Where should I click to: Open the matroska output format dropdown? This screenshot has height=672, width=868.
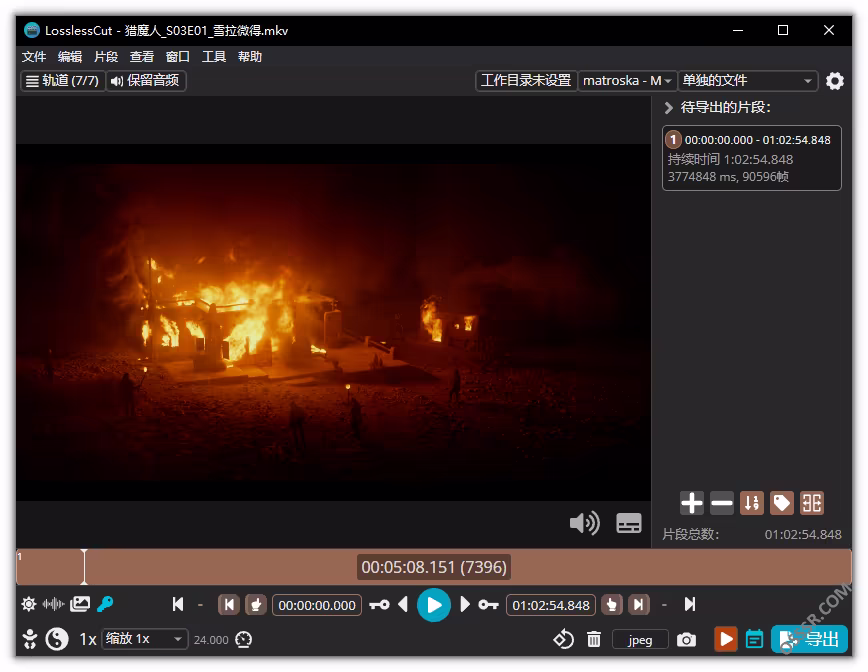(627, 81)
